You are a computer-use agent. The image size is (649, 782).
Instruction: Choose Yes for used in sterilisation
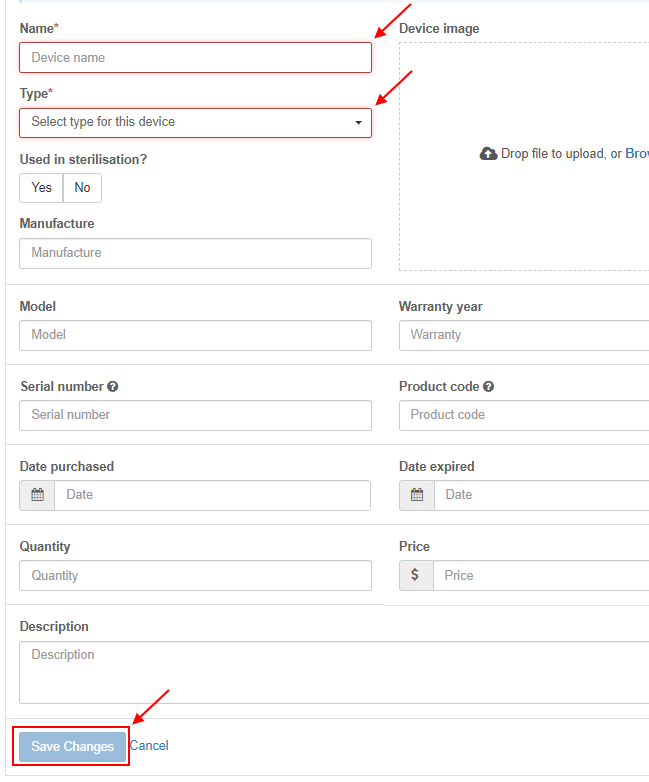pos(41,188)
